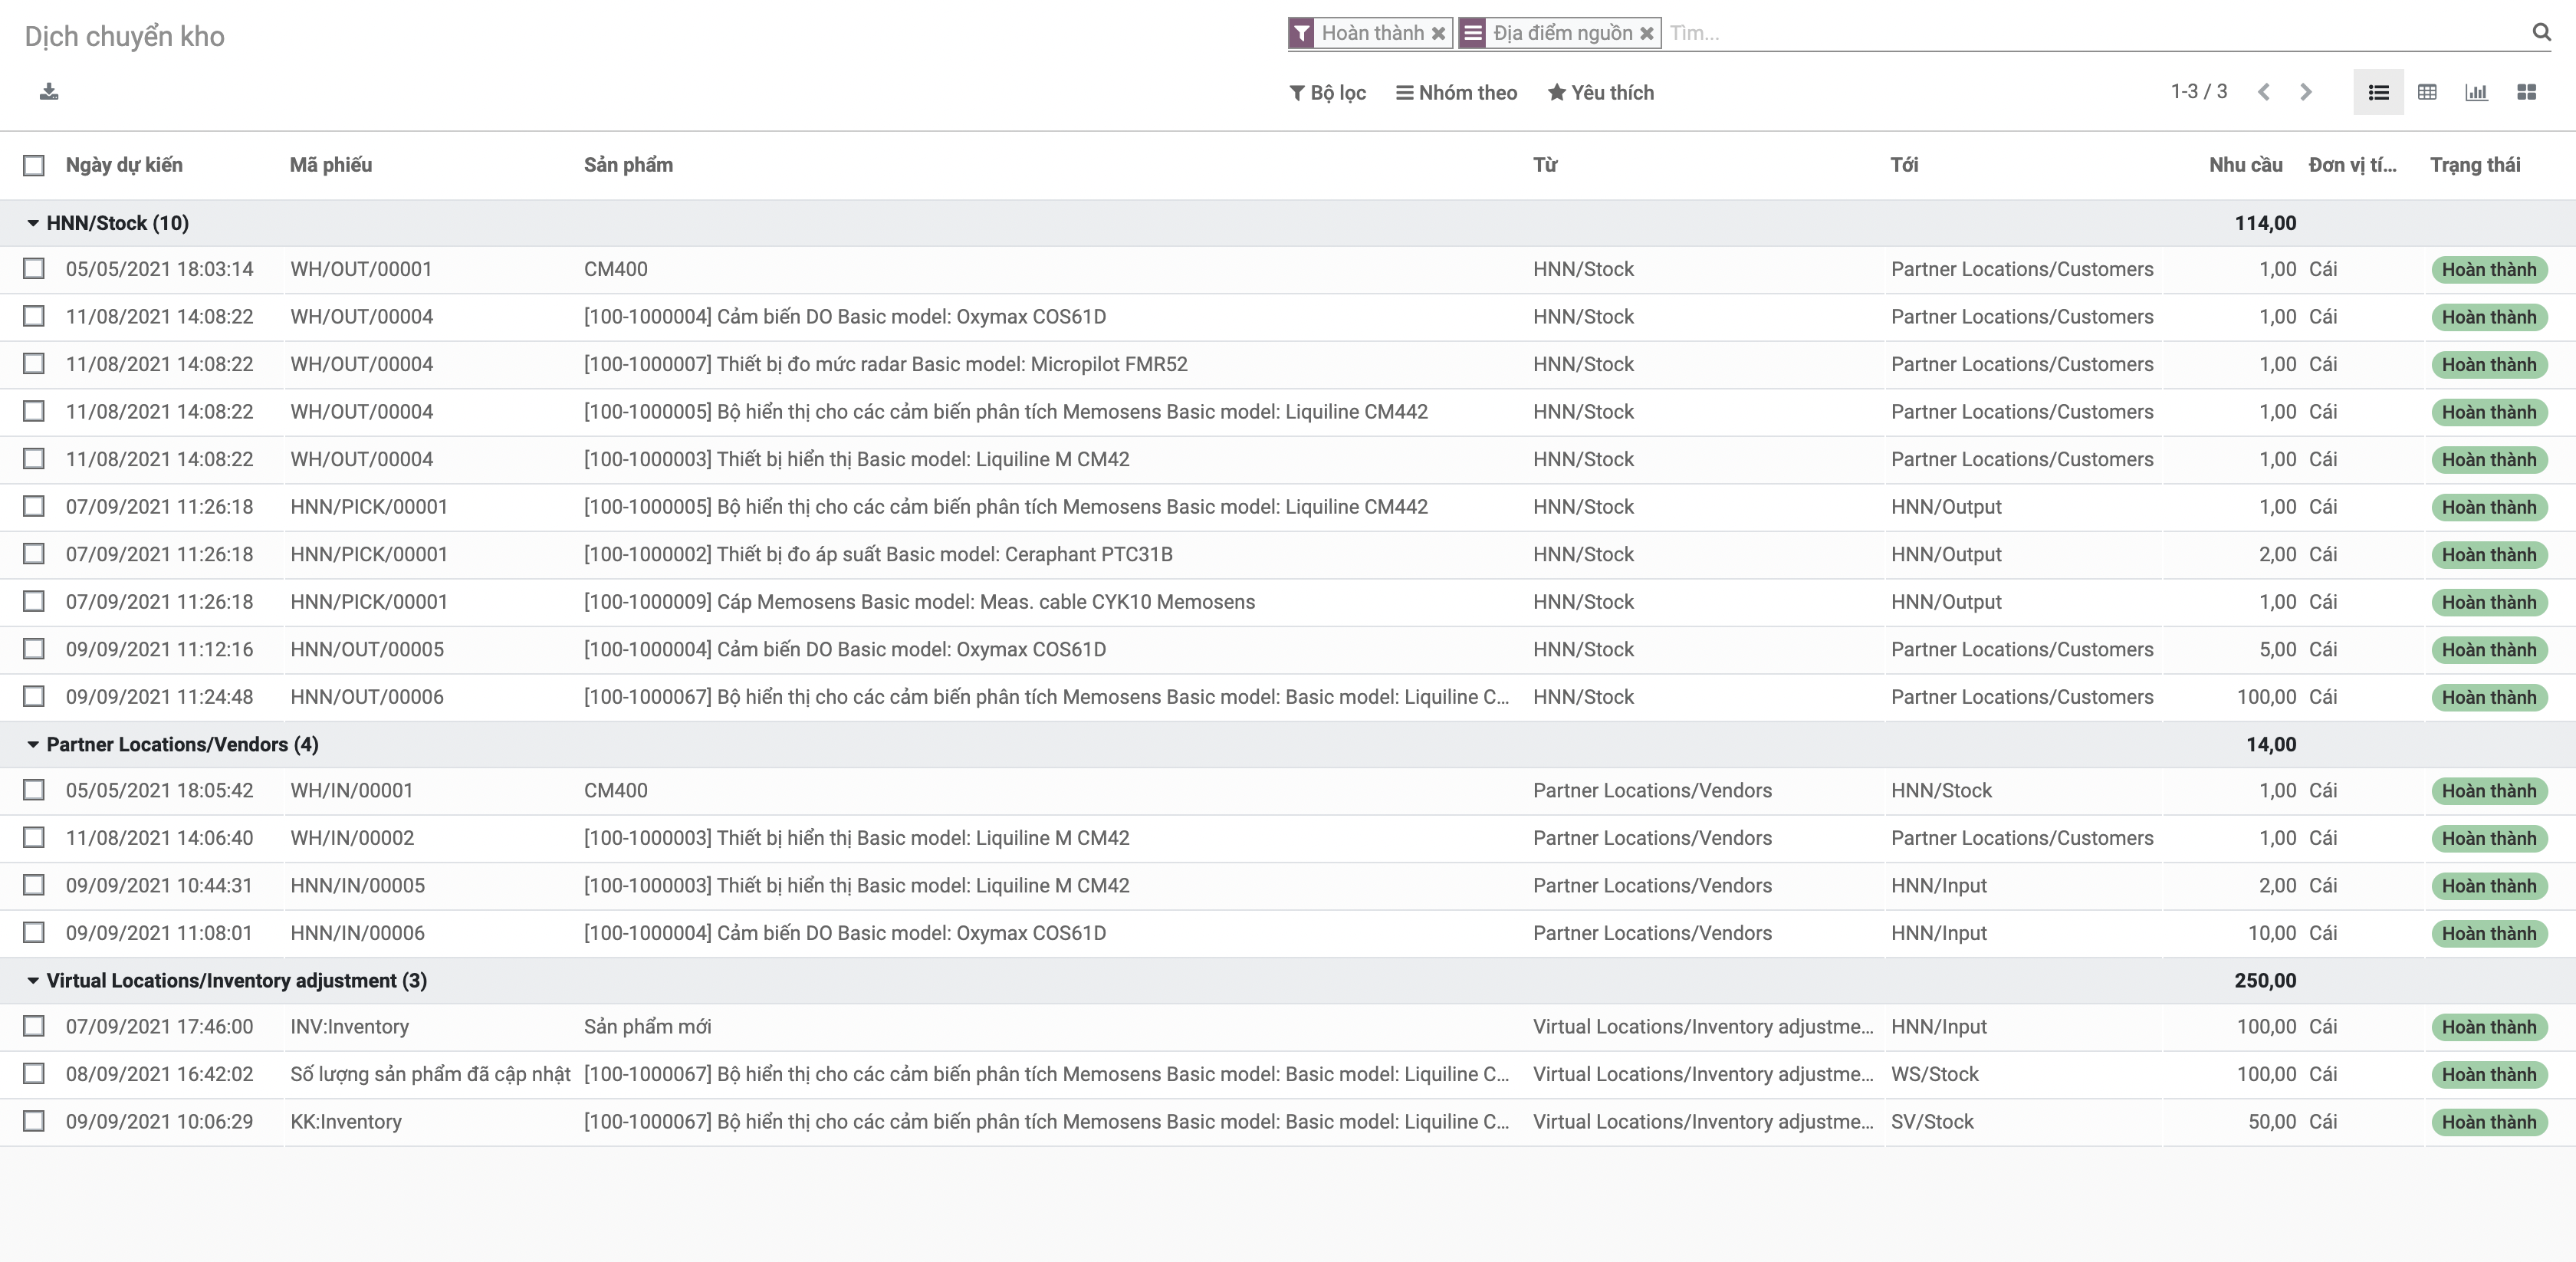Click the 'Hoàn thành' status badge on HNN/PICK/00001
The image size is (2576, 1262).
point(2489,507)
